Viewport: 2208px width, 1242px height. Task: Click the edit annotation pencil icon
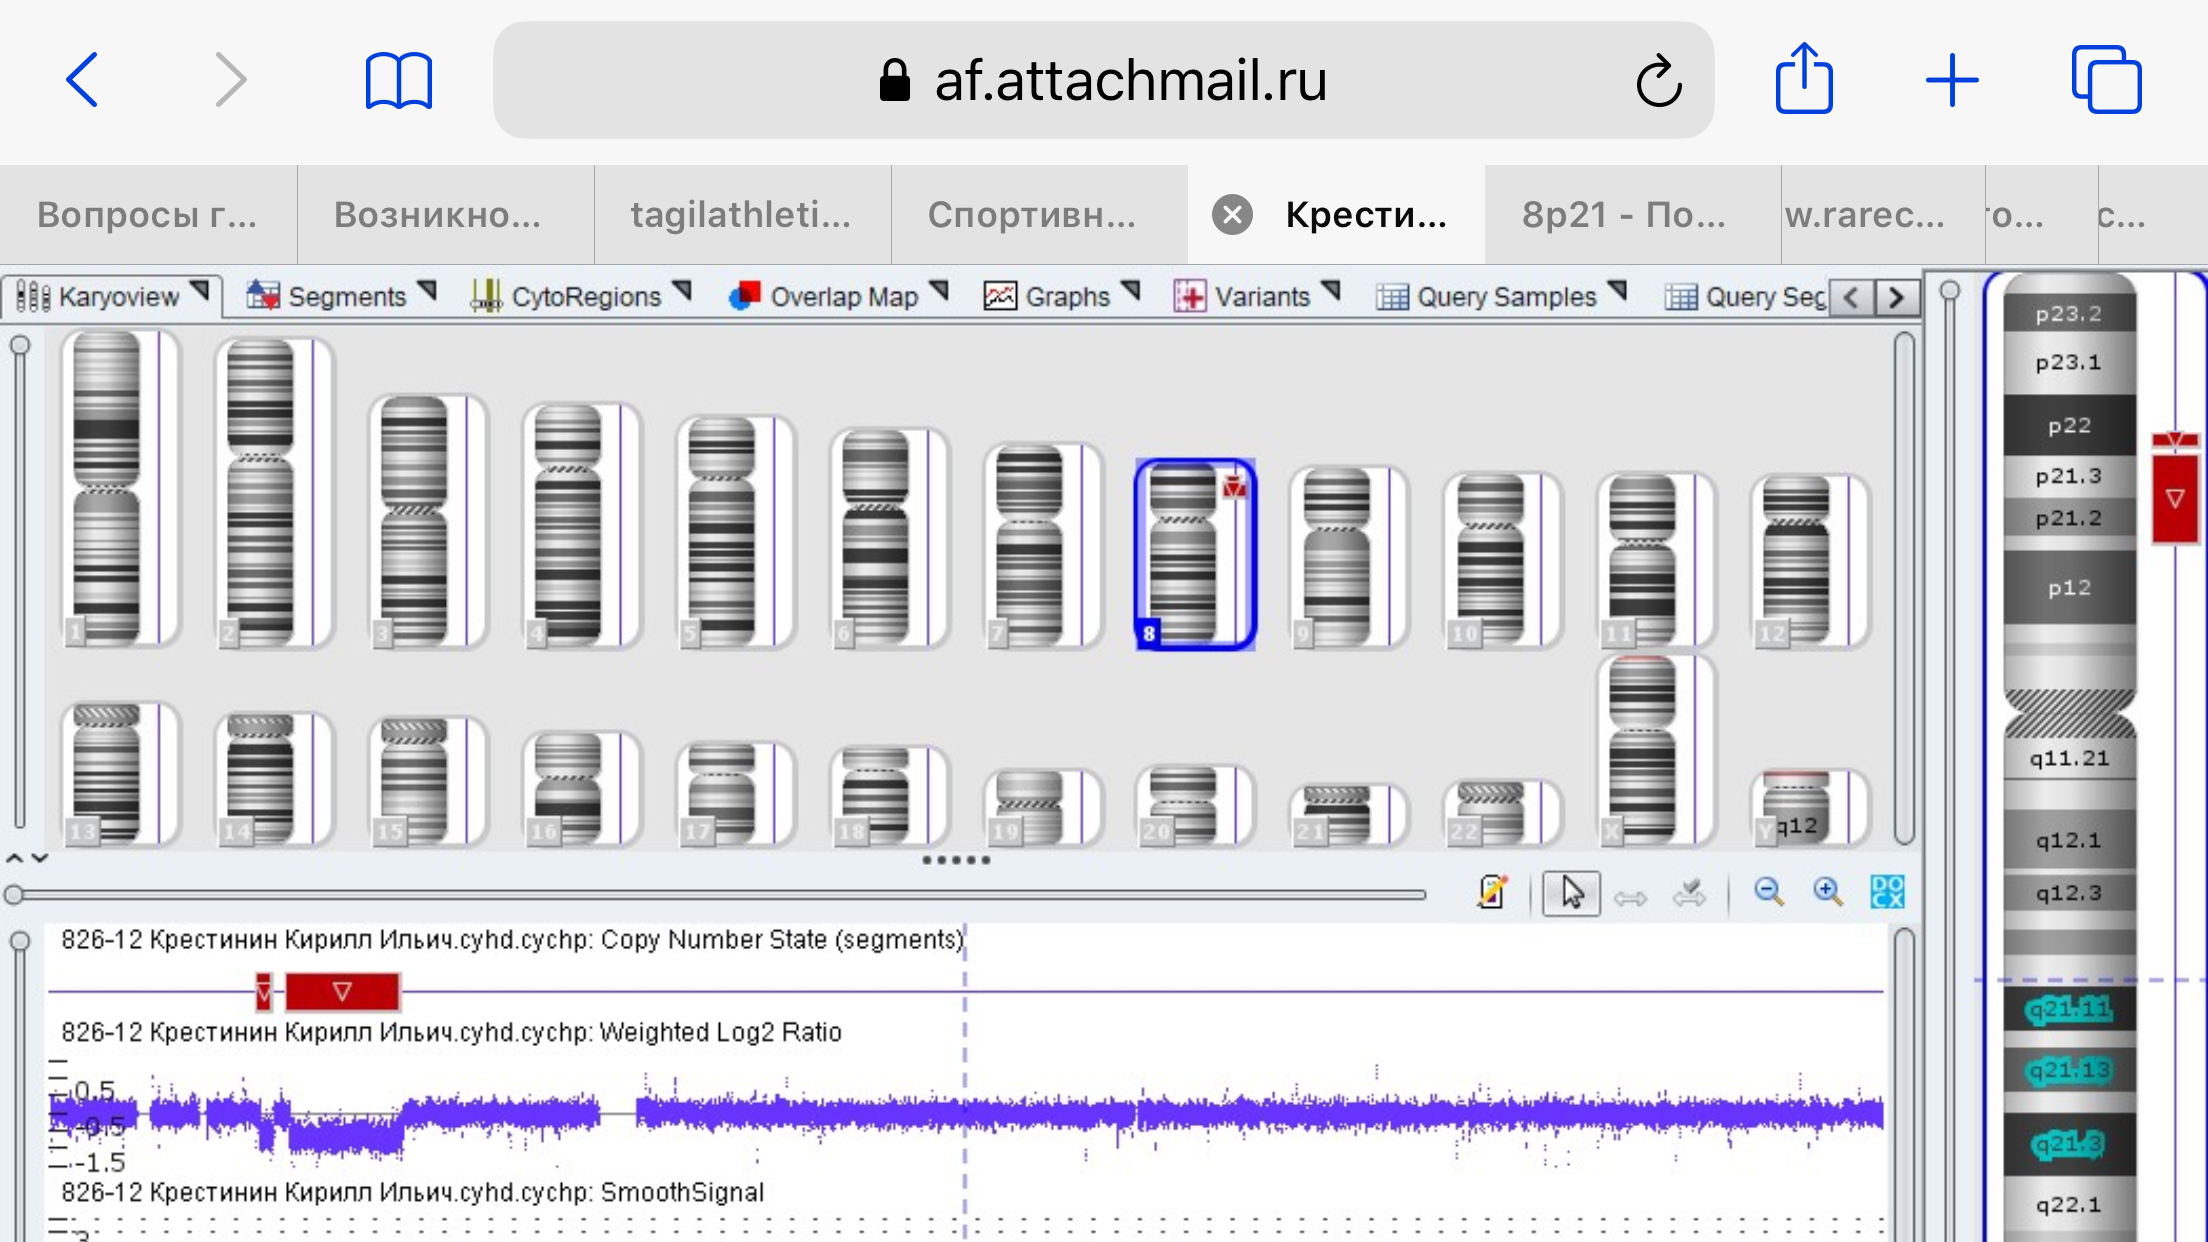[1492, 892]
